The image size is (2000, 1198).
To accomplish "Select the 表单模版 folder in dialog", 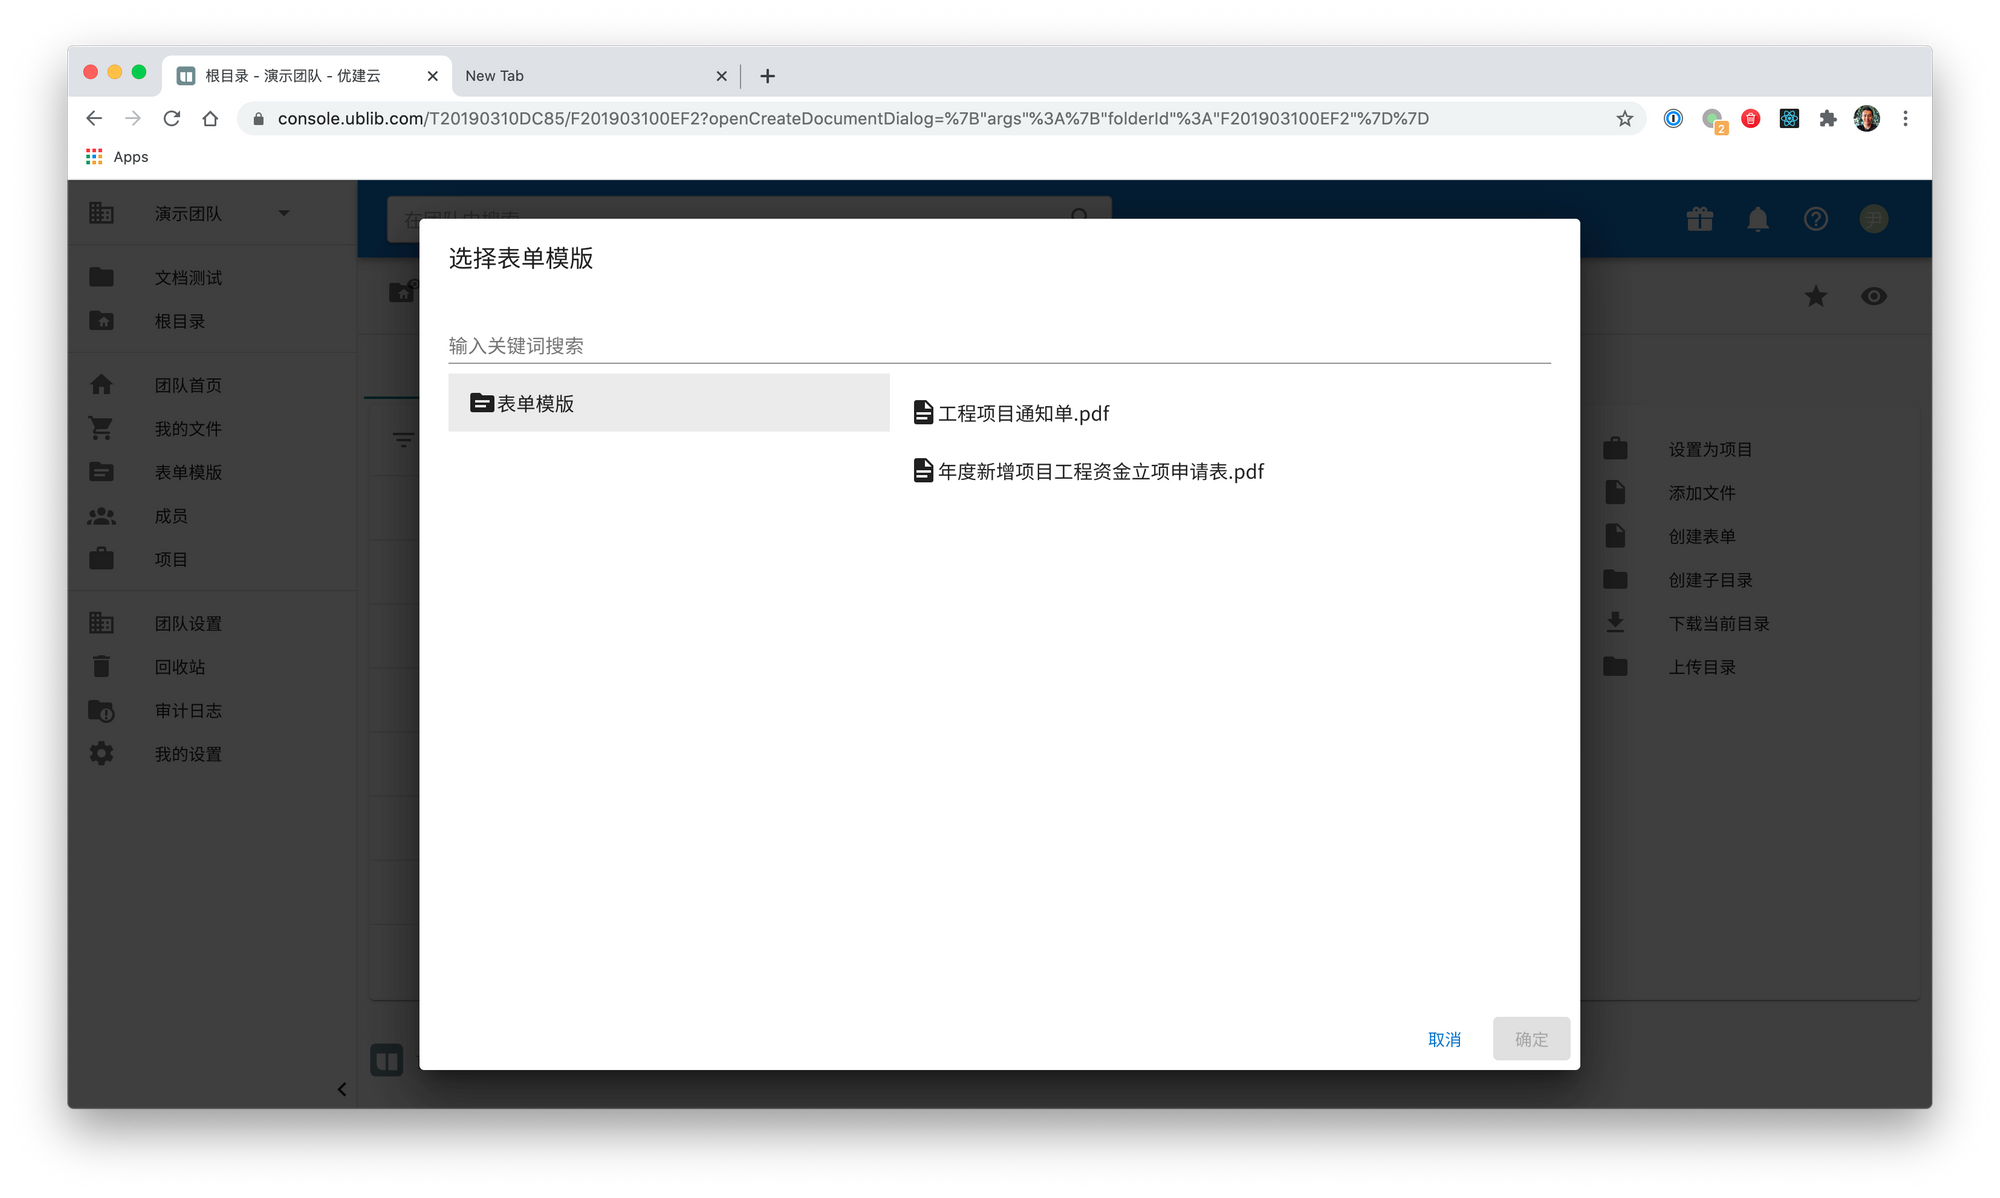I will click(x=668, y=403).
